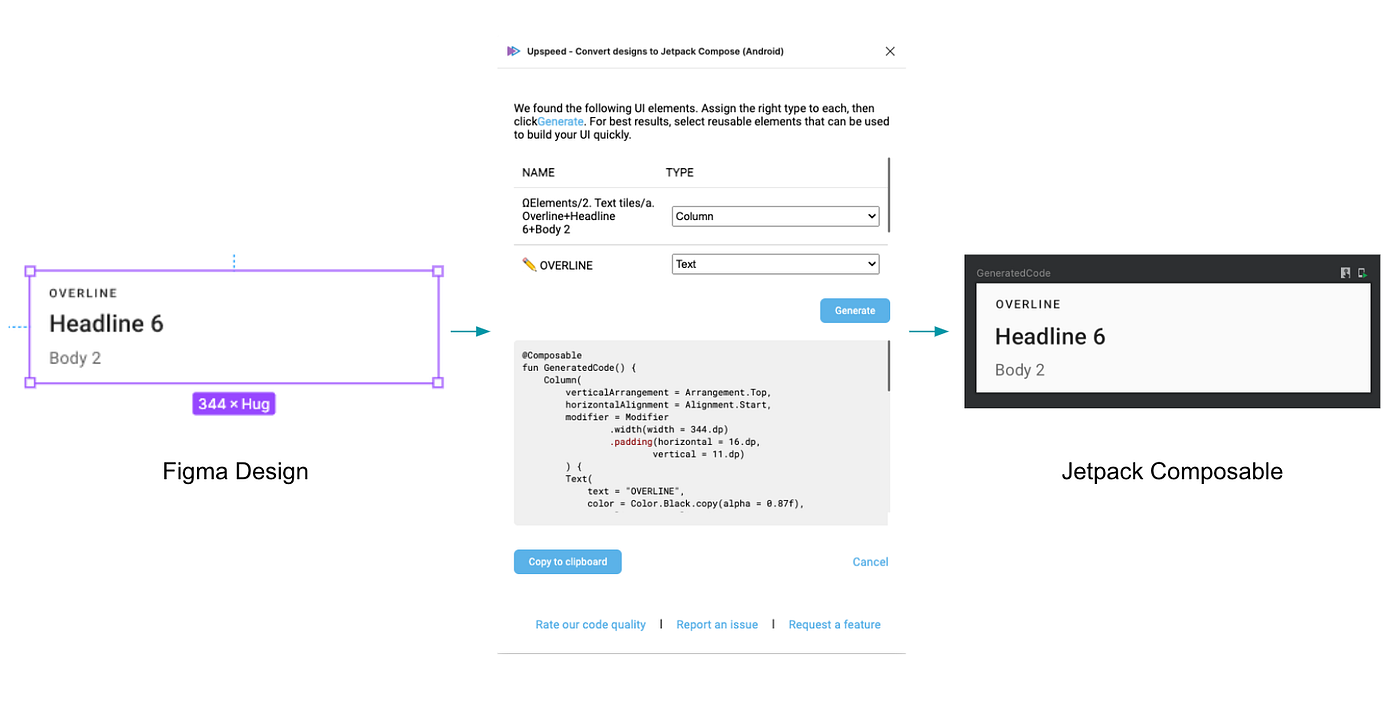
Task: Click the run-on-device phone icon with green arrow
Action: (1362, 272)
